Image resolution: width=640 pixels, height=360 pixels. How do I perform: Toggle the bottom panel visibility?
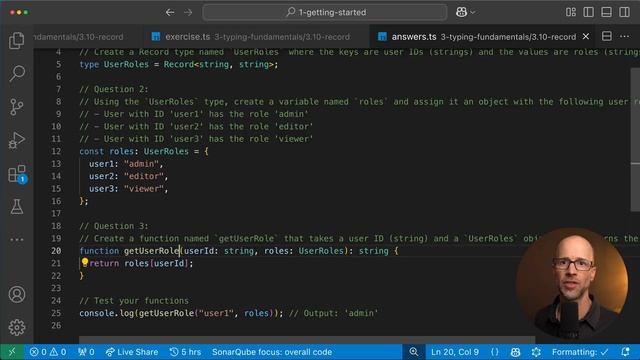607,12
